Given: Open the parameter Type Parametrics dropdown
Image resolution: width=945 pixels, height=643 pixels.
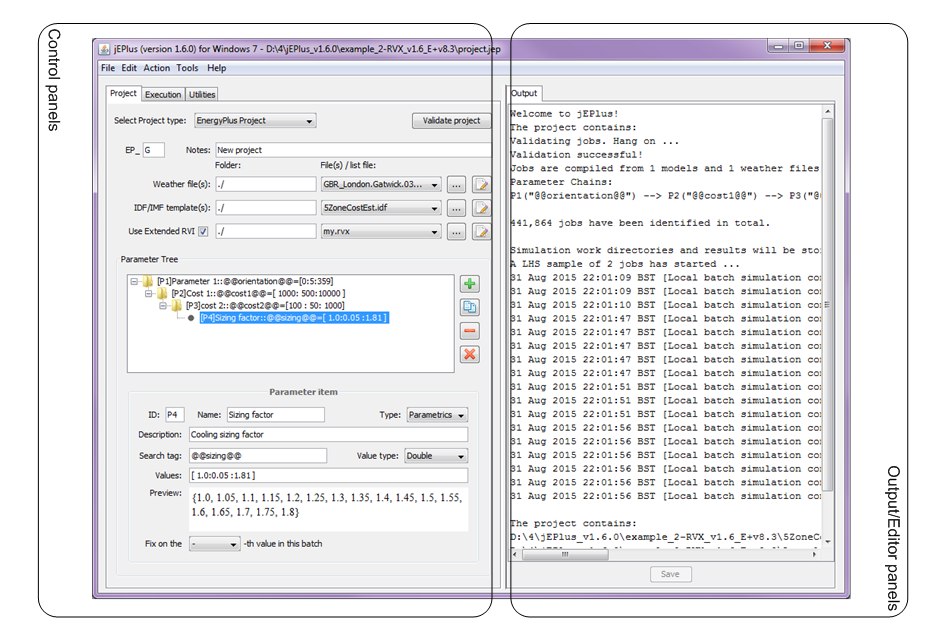Looking at the screenshot, I should coord(437,415).
